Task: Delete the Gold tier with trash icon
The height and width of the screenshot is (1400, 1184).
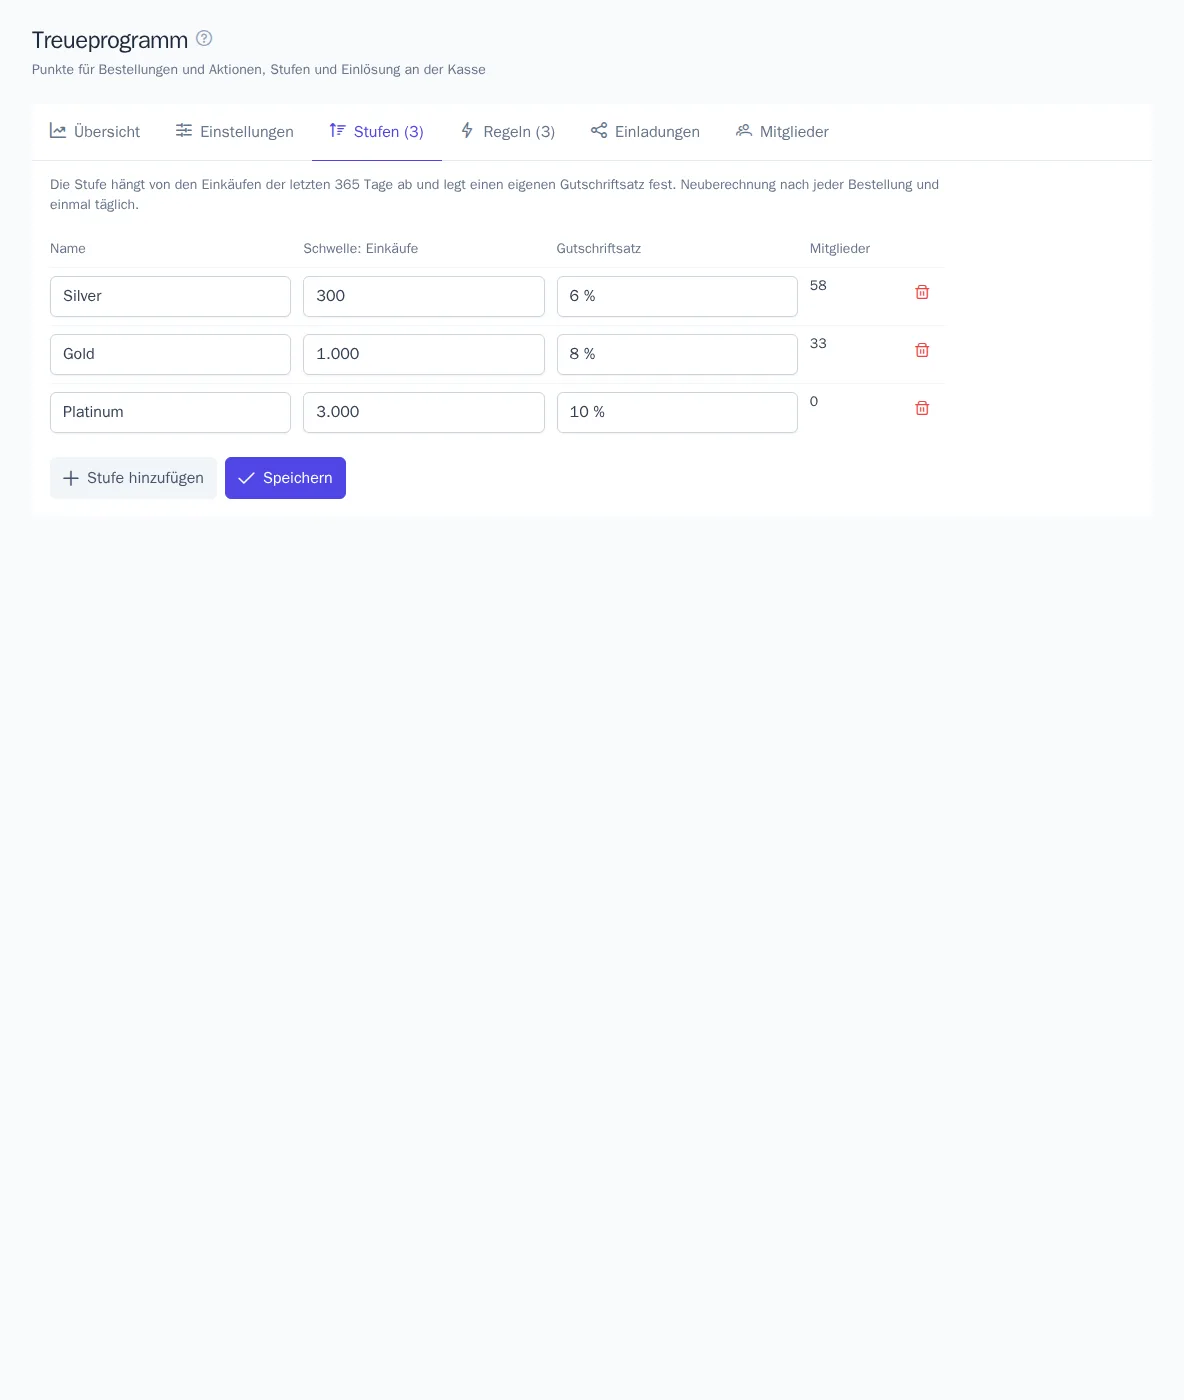Action: click(922, 350)
